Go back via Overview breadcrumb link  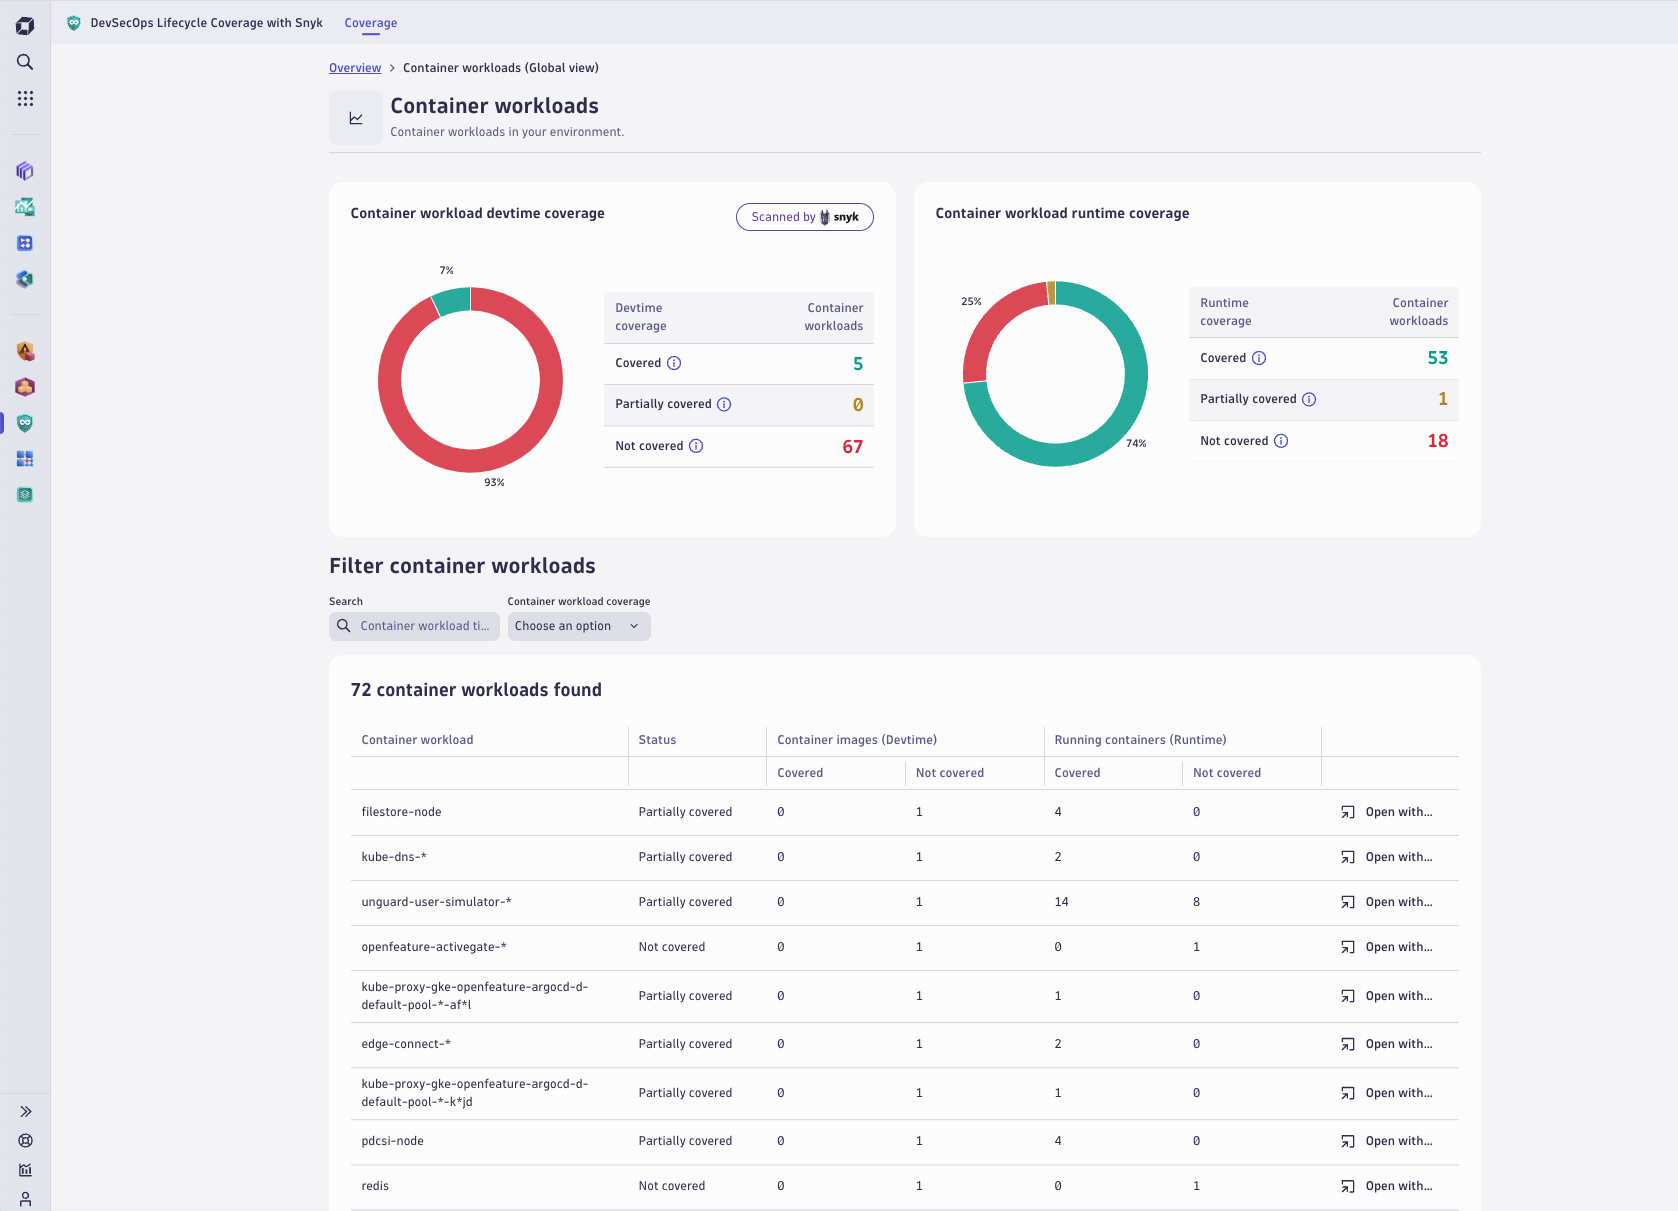[x=355, y=68]
